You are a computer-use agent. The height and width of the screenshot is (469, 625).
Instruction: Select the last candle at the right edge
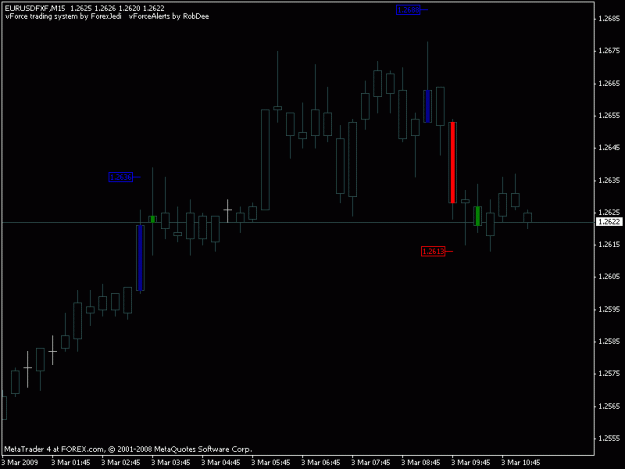click(x=527, y=218)
